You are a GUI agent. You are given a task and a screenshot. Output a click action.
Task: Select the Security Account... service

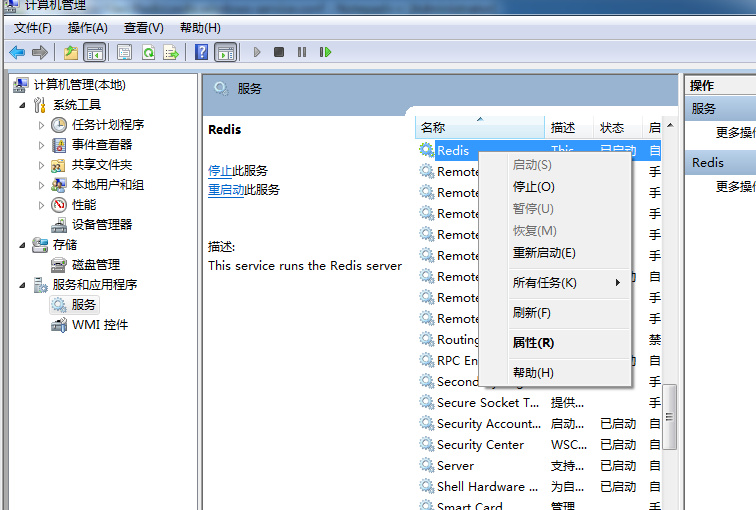click(x=539, y=424)
